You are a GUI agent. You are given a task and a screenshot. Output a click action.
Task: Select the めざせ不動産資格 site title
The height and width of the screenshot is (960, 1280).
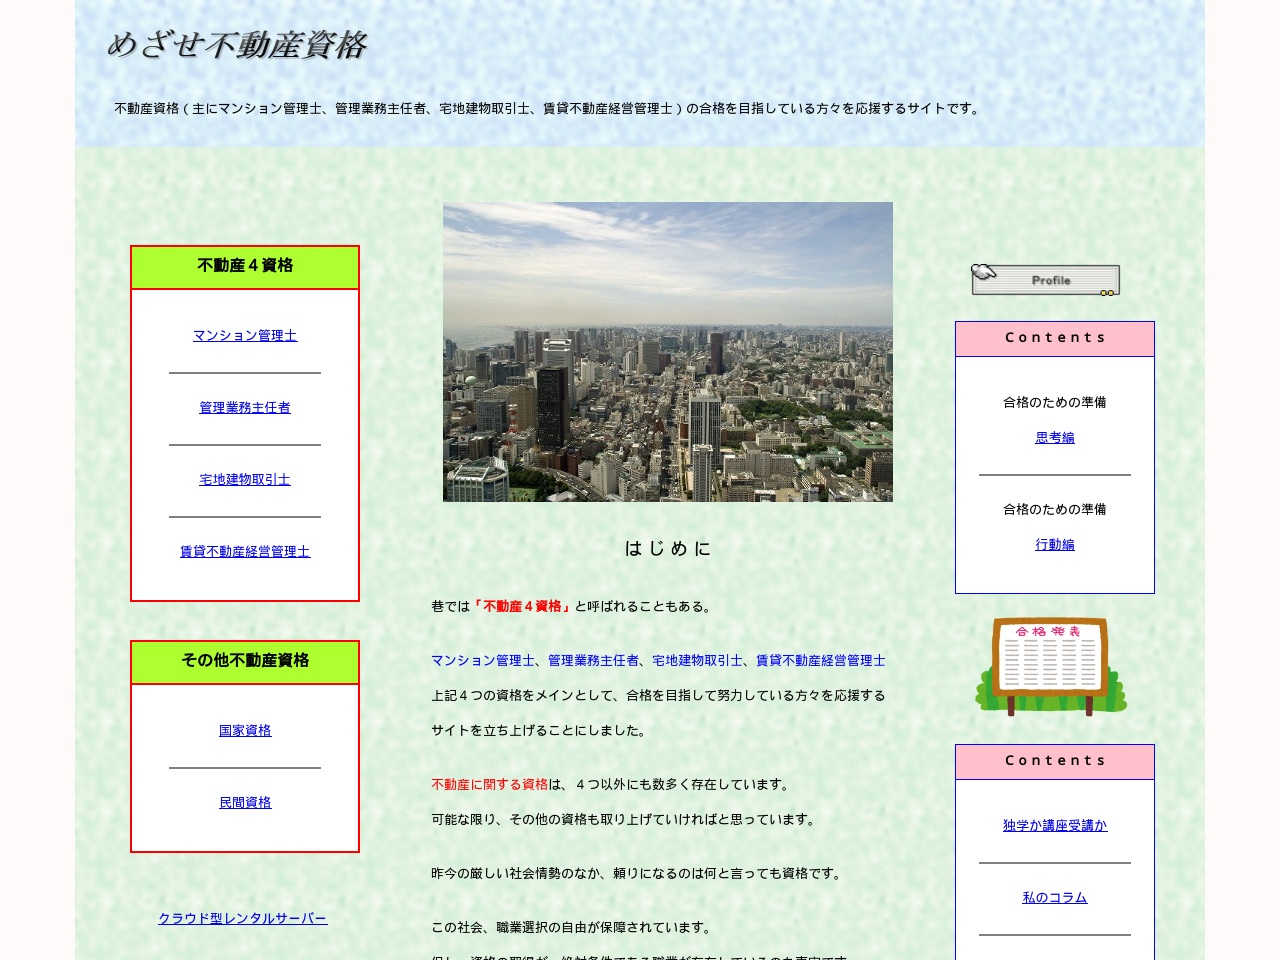[x=237, y=45]
